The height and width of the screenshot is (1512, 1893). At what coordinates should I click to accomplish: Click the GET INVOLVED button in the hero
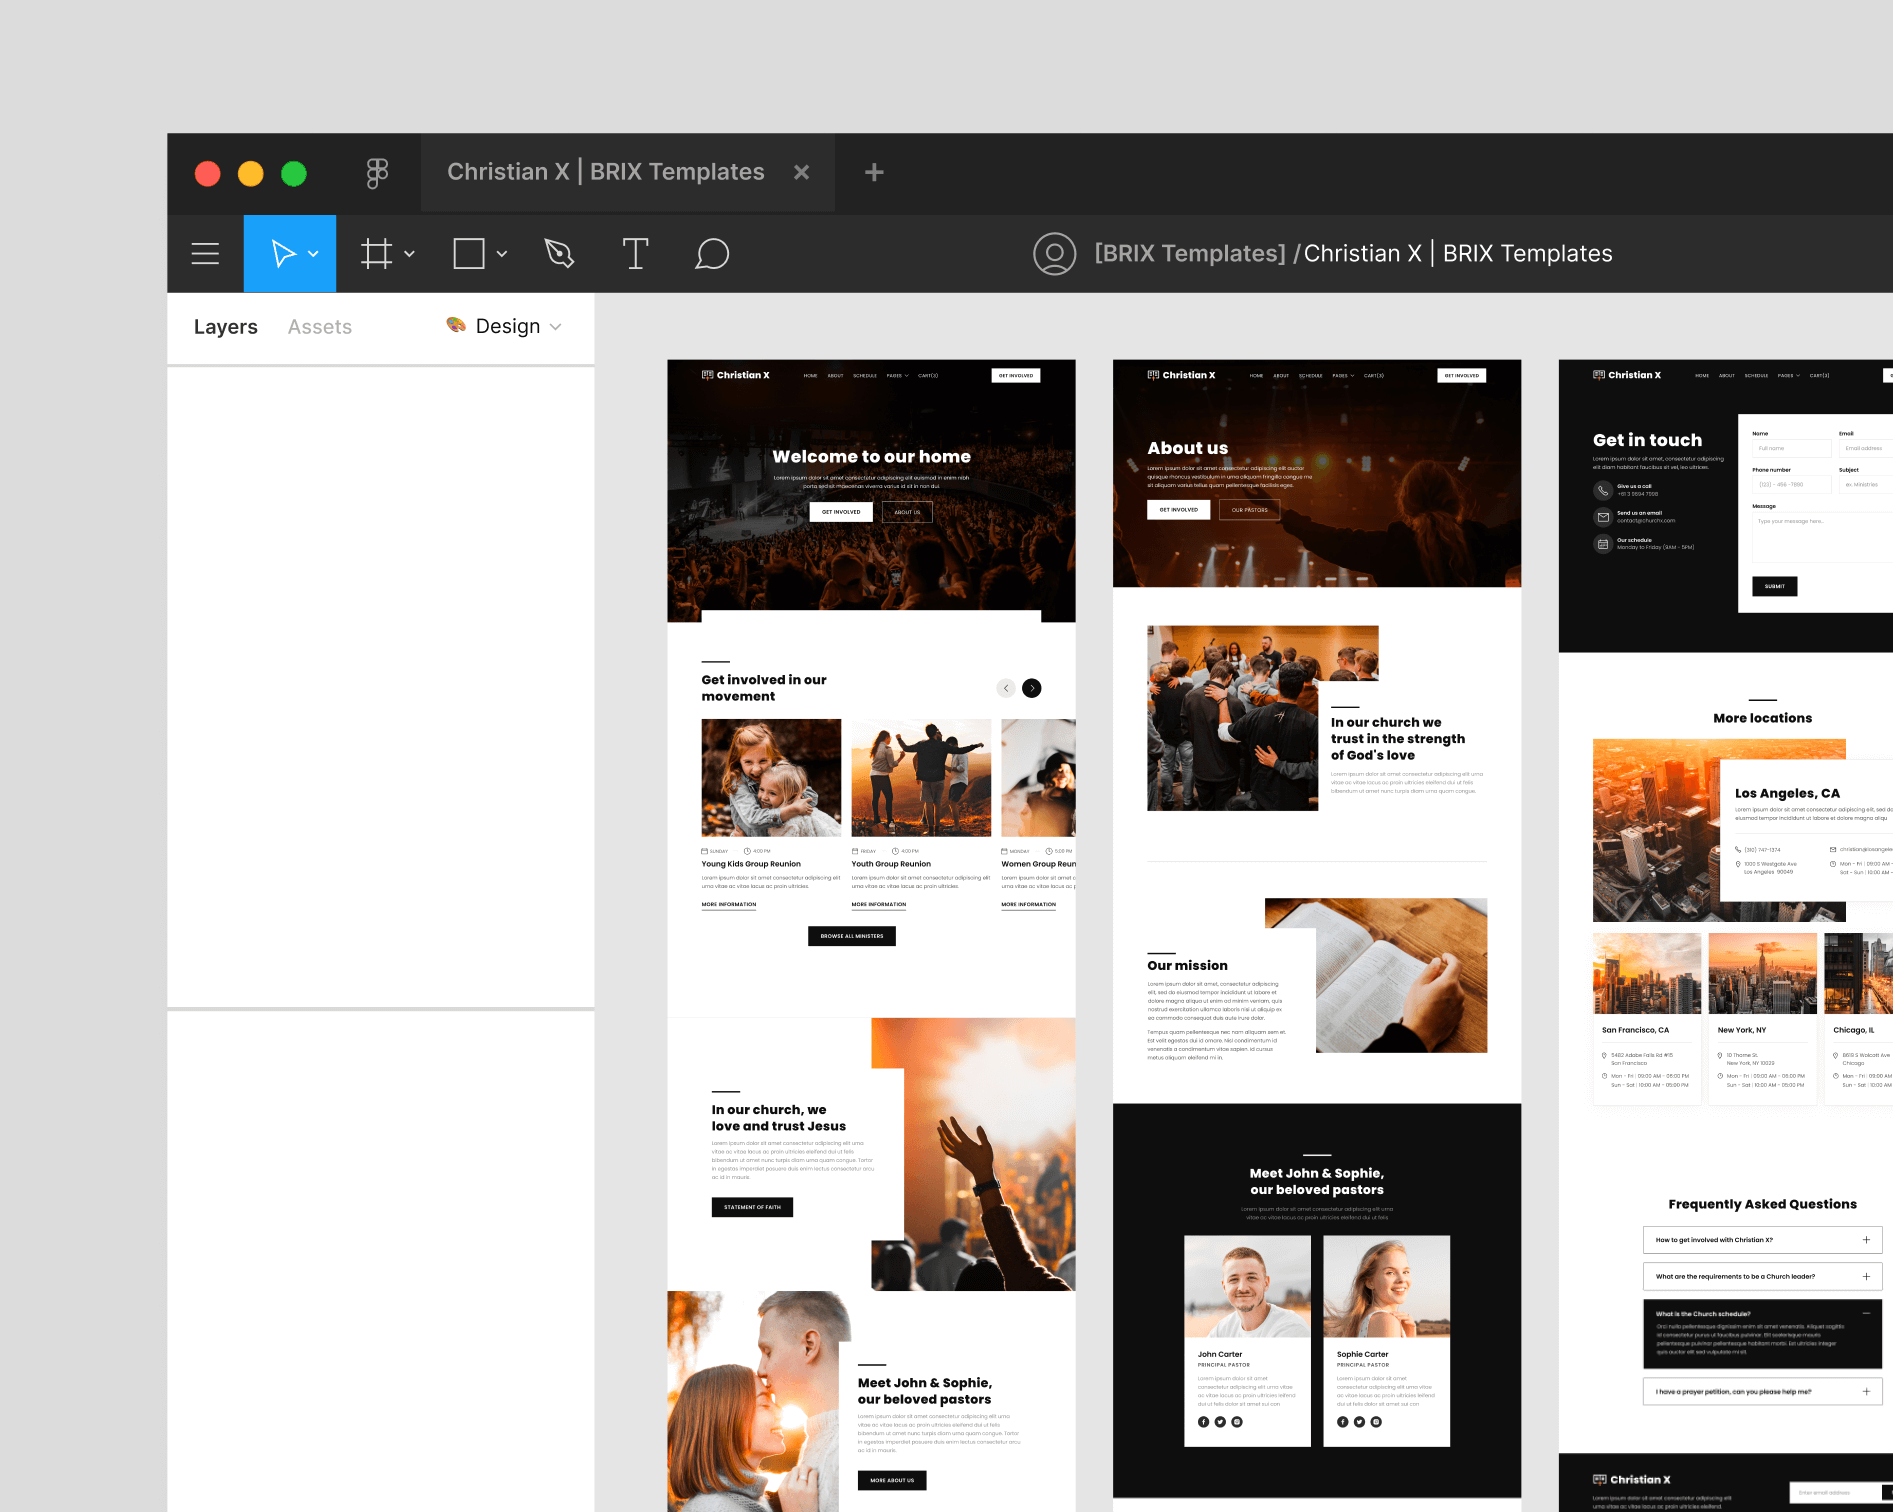[x=840, y=511]
